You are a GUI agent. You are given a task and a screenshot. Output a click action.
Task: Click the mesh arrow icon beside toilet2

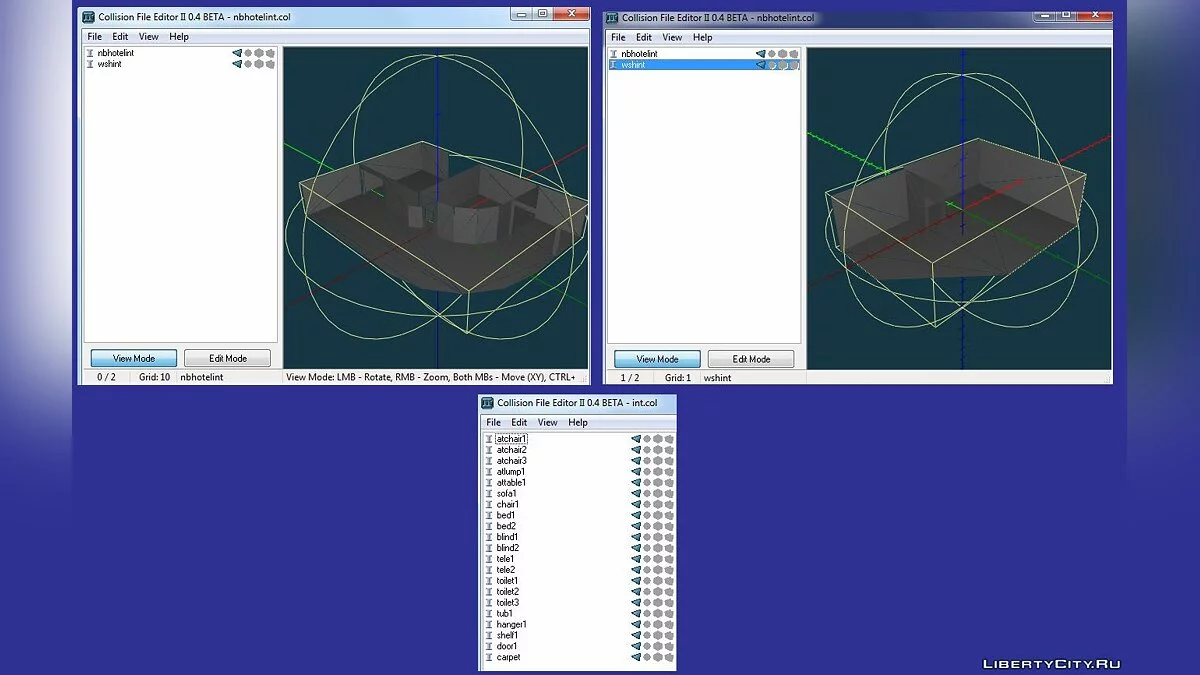click(x=636, y=592)
